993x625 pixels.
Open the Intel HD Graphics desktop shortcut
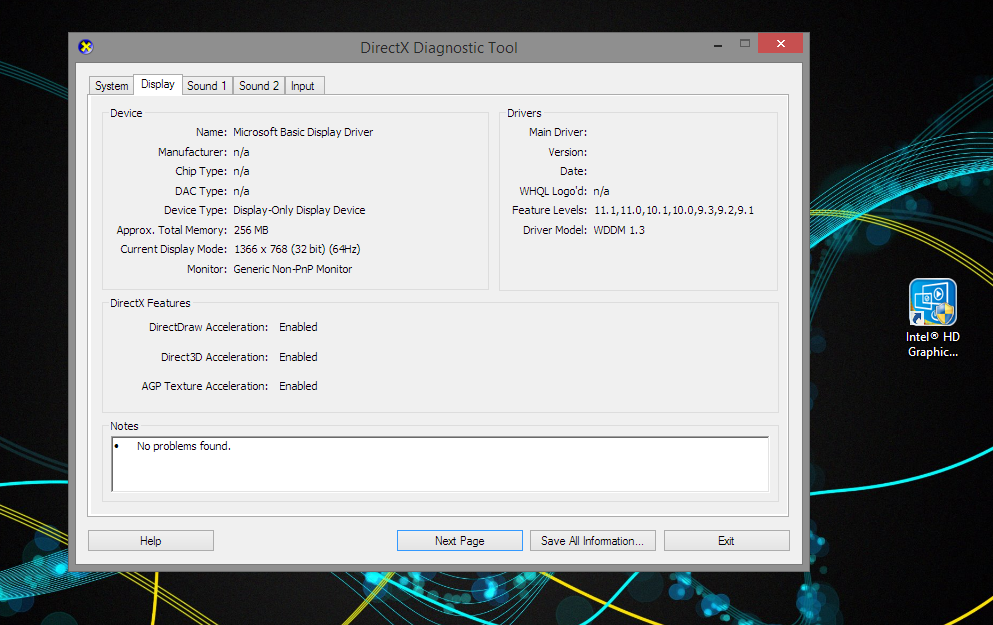point(933,319)
